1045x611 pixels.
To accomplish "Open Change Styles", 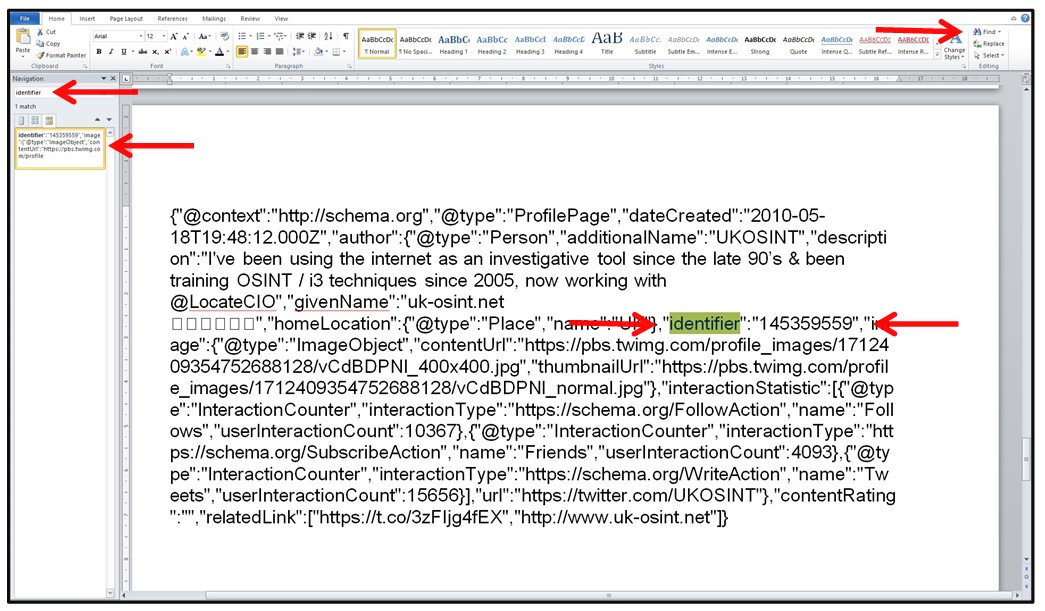I will [x=954, y=45].
